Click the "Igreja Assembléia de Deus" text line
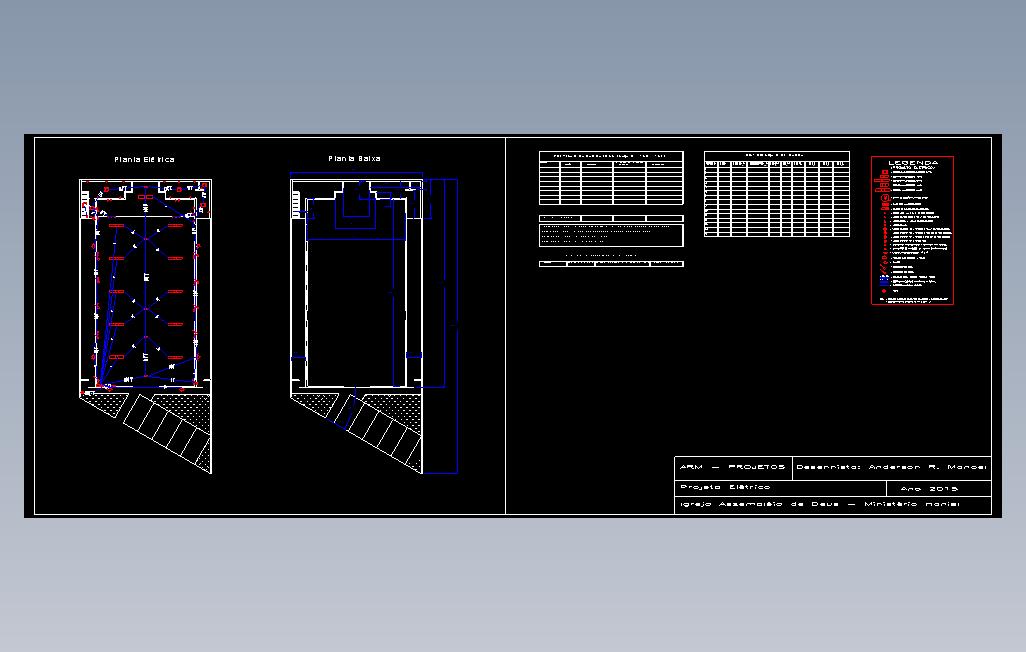1026x652 pixels. click(x=820, y=504)
